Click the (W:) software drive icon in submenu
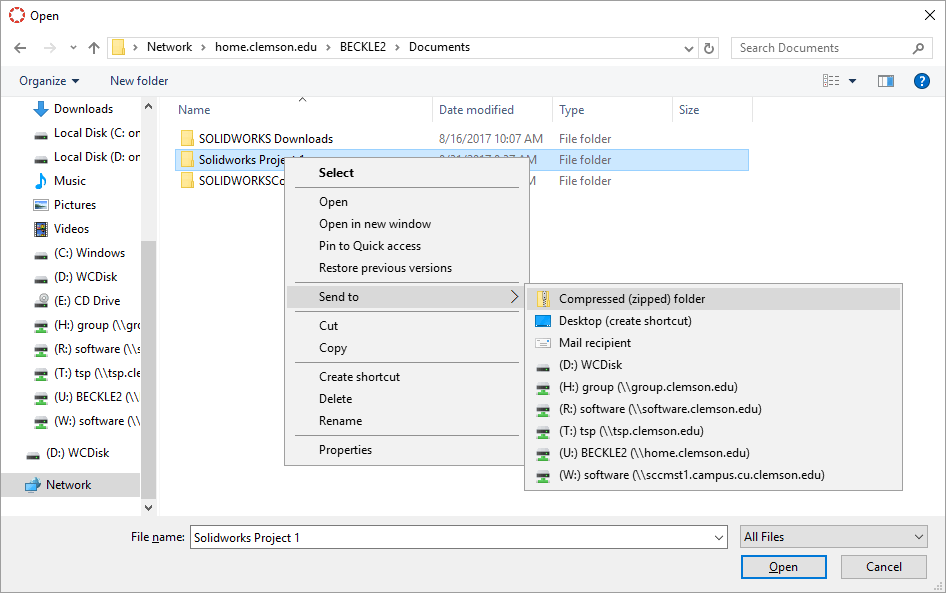This screenshot has height=593, width=946. tap(543, 476)
